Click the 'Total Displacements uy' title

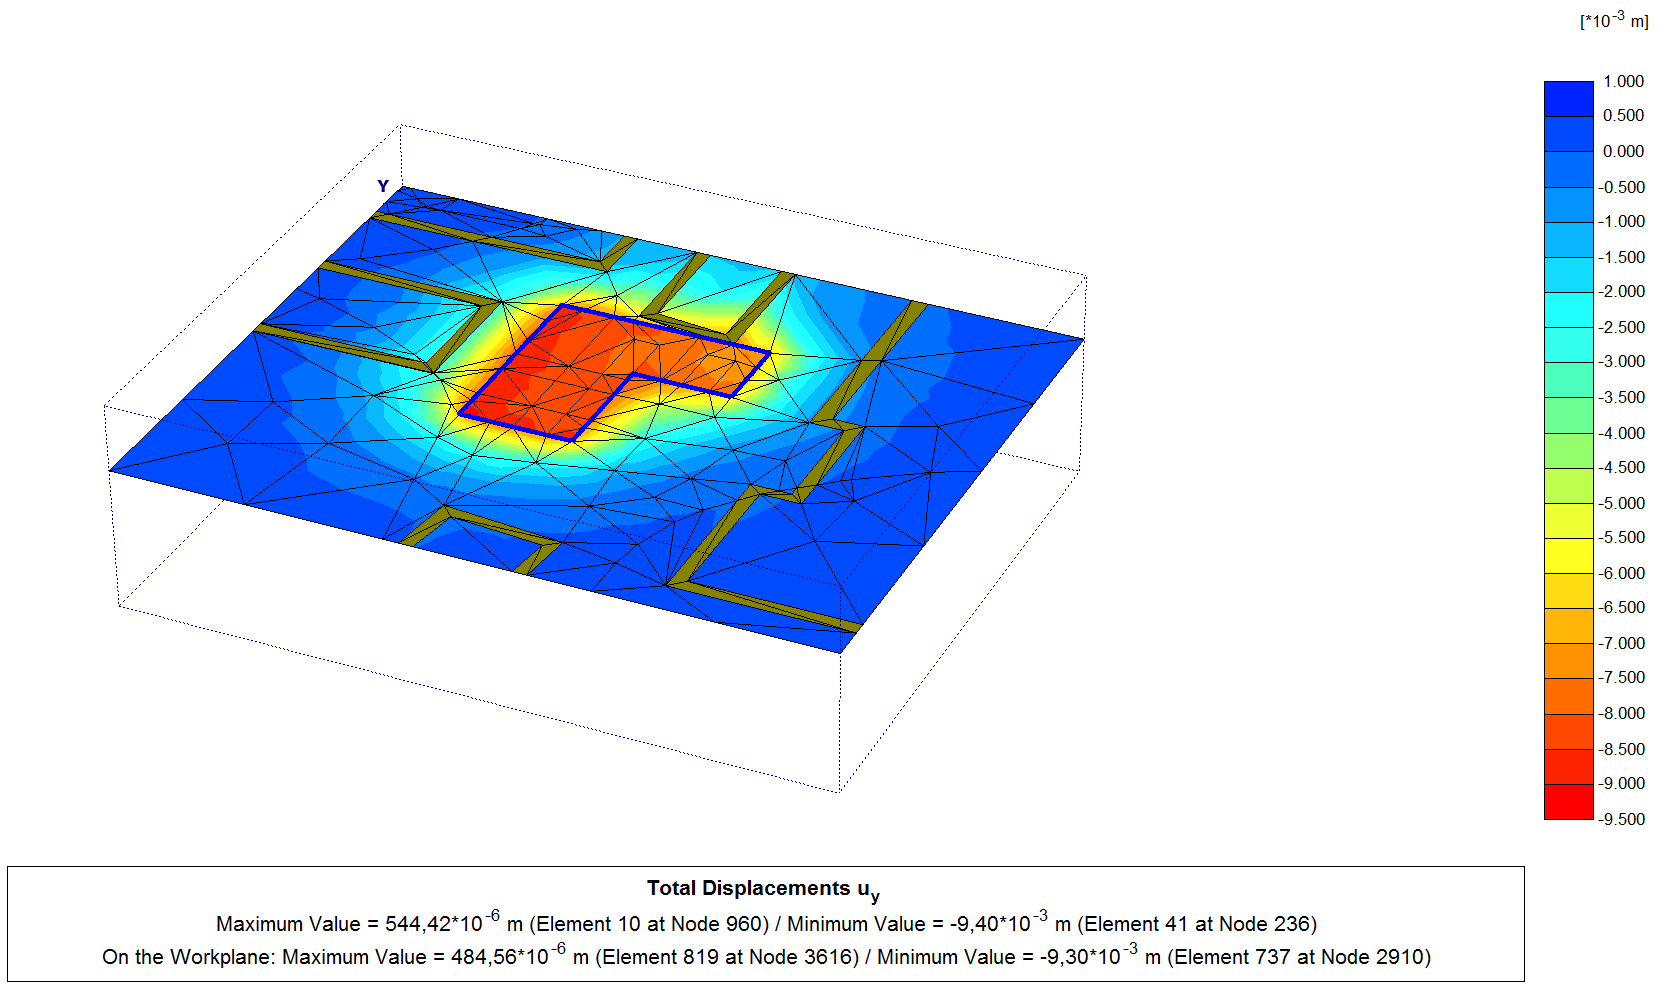(x=764, y=889)
